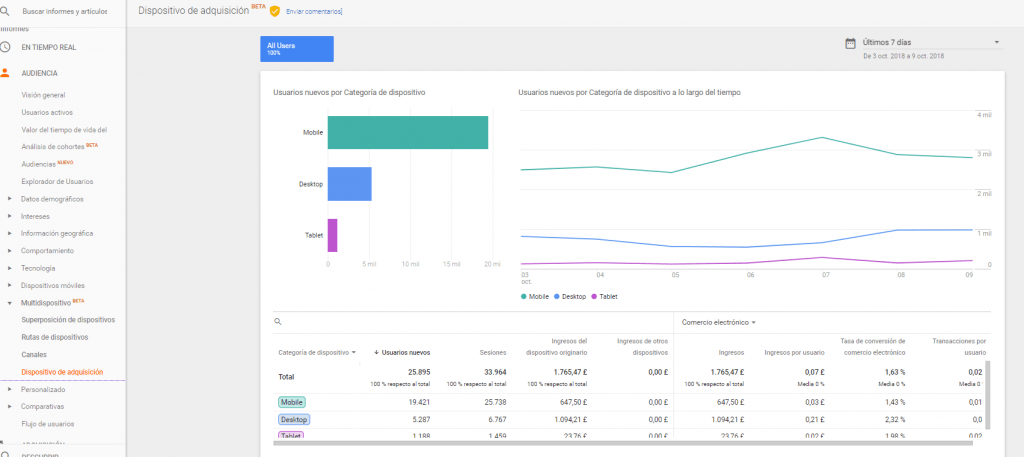Viewport: 1024px width, 457px height.
Task: Click the 25.895 total new users value
Action: [417, 371]
